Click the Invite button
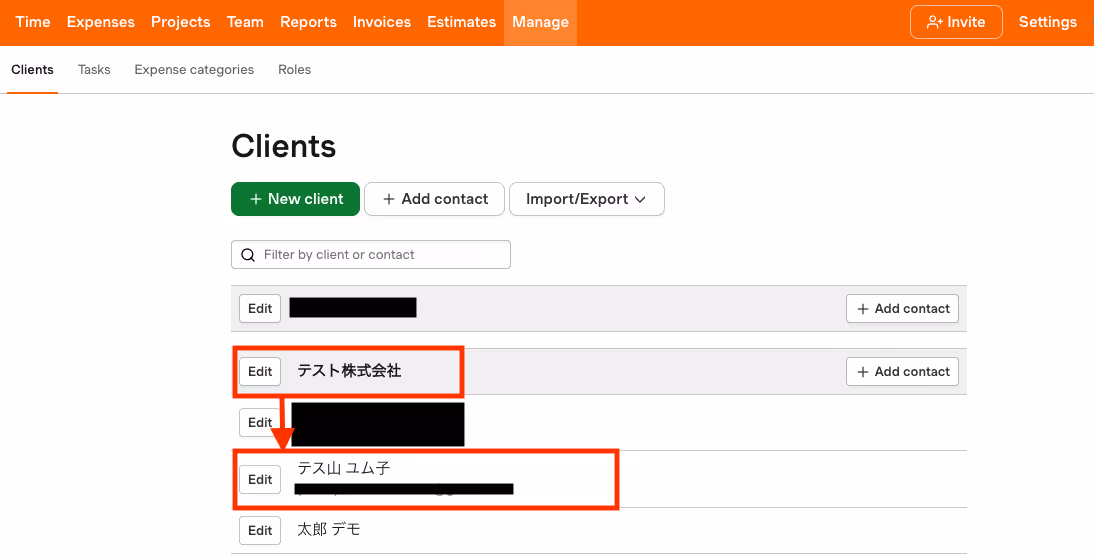 pyautogui.click(x=956, y=22)
